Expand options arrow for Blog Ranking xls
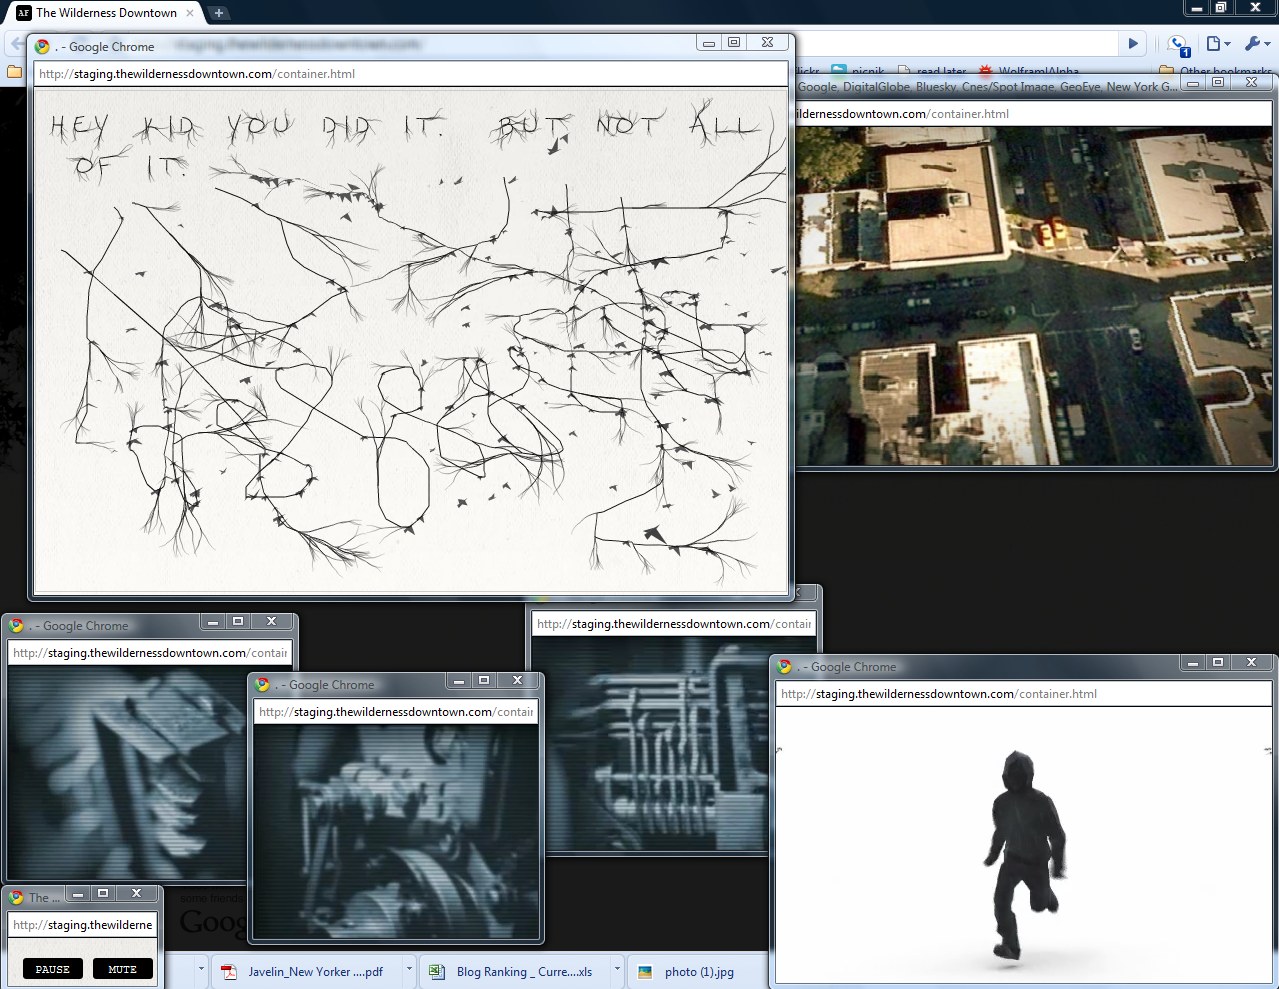Viewport: 1279px width, 989px height. pos(617,969)
